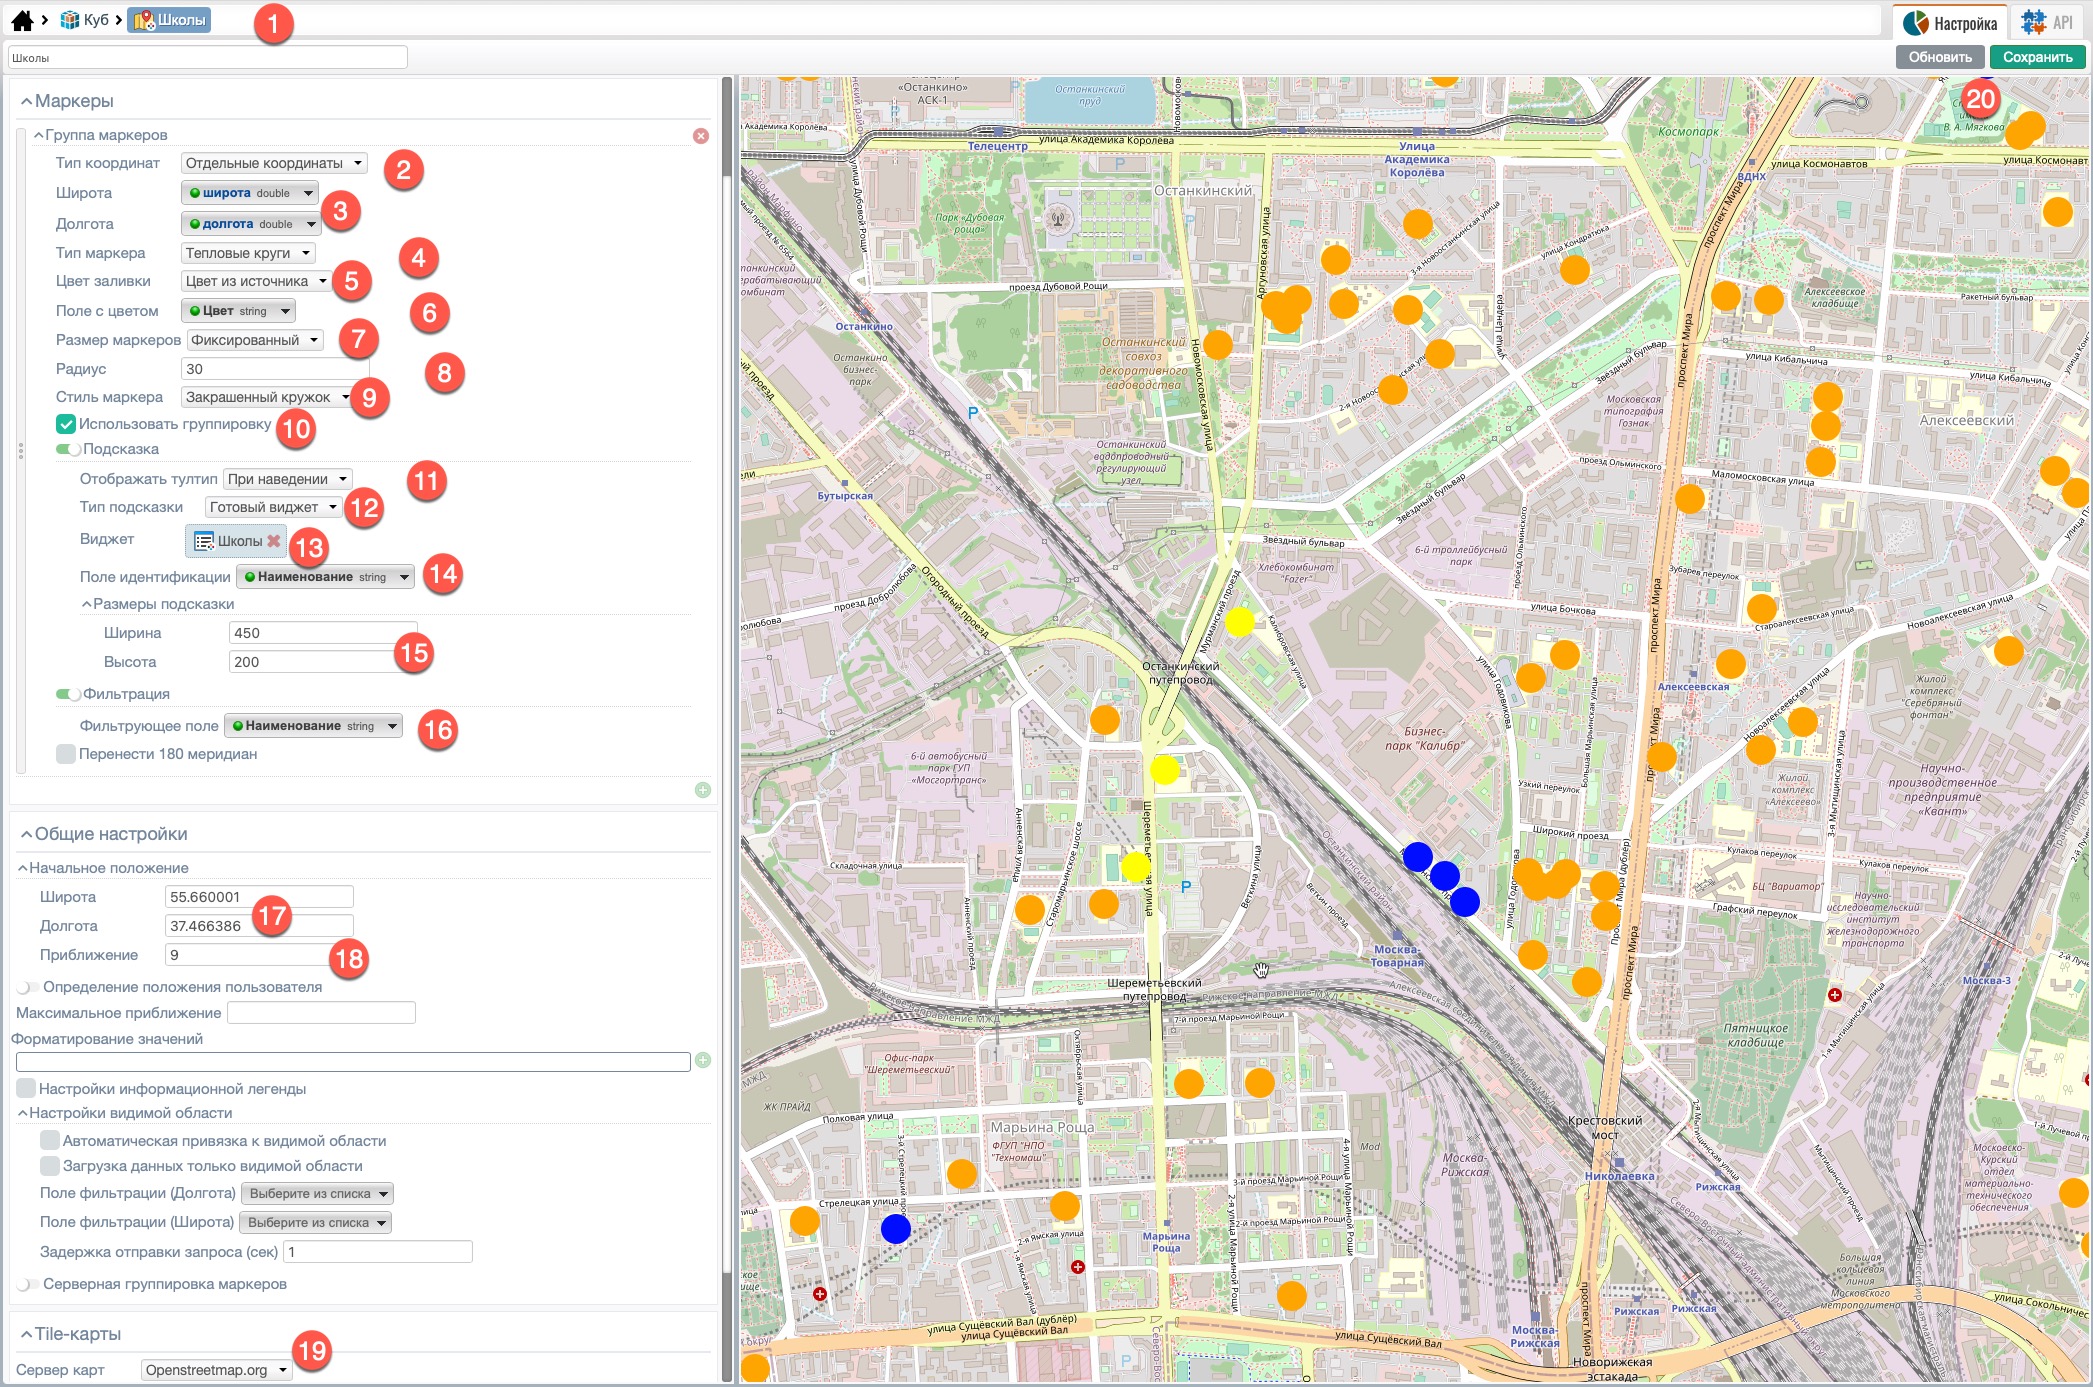This screenshot has height=1387, width=2093.
Task: Enable Перенести 180 меридиан checkbox
Action: (66, 754)
